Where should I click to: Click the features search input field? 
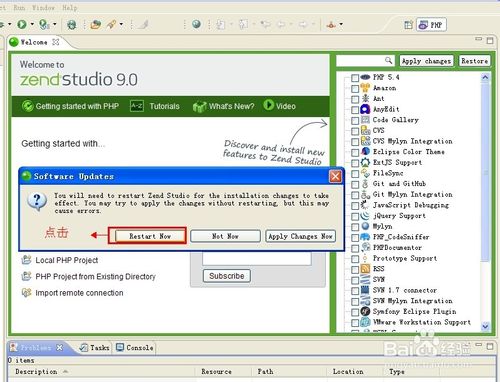(x=365, y=61)
